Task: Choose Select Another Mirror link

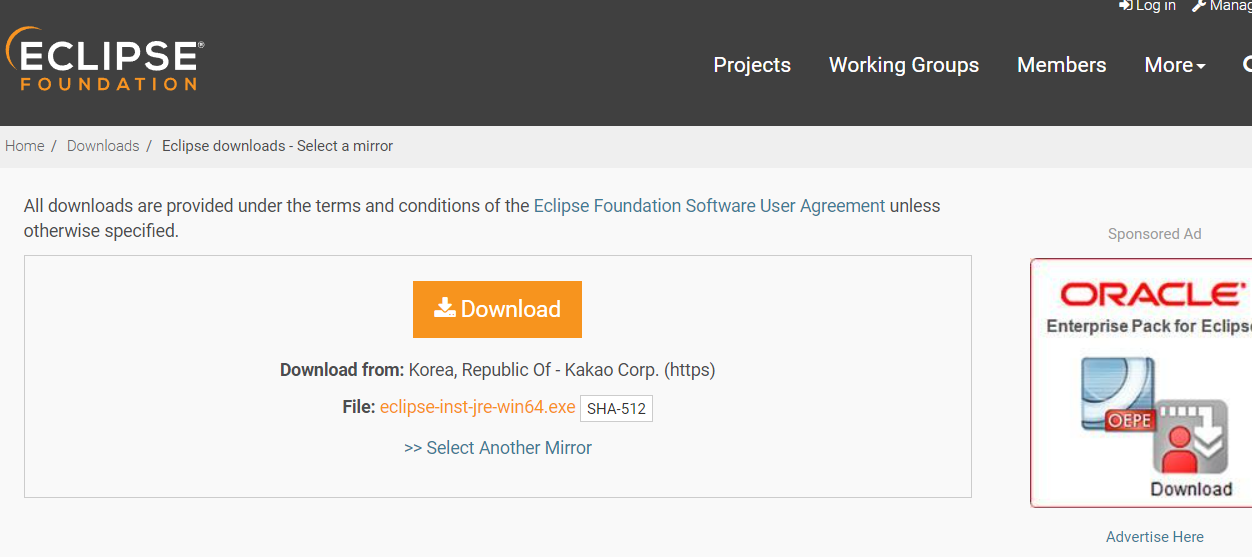Action: [x=498, y=448]
